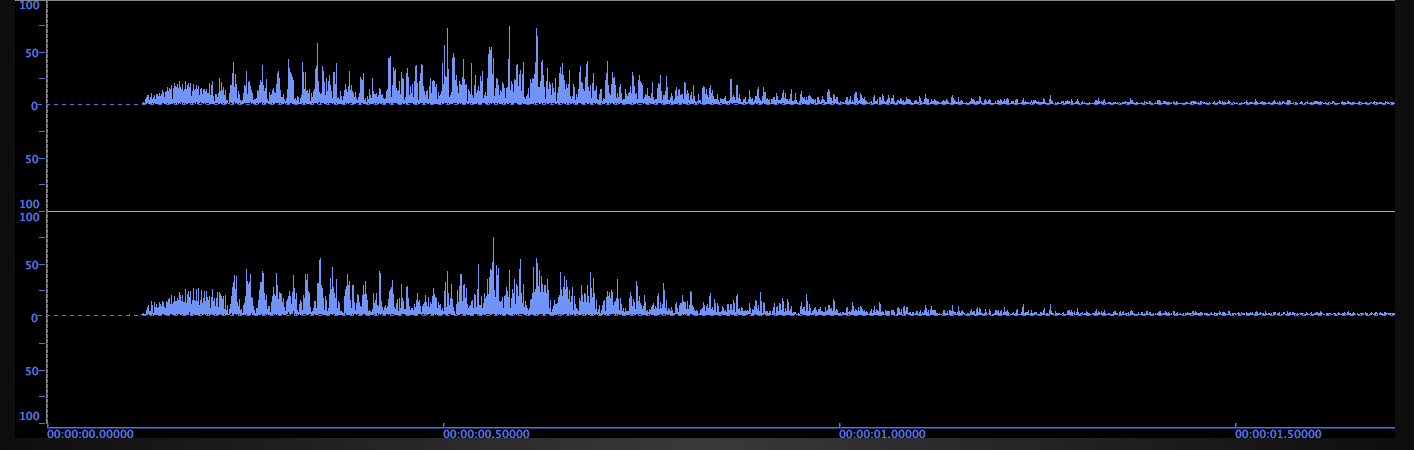Click the dashed silence line before upper waveform onset
Image resolution: width=1414 pixels, height=450 pixels.
[95, 104]
